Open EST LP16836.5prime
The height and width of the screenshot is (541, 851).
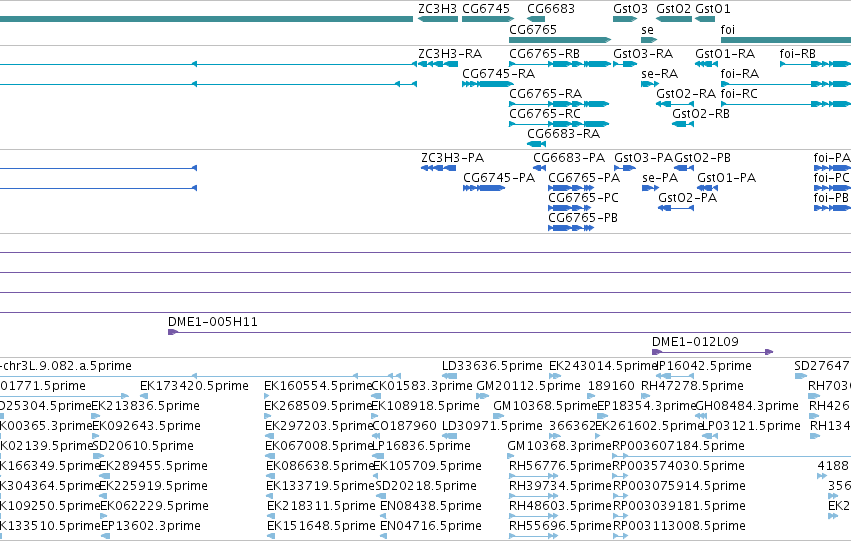pyautogui.click(x=421, y=446)
